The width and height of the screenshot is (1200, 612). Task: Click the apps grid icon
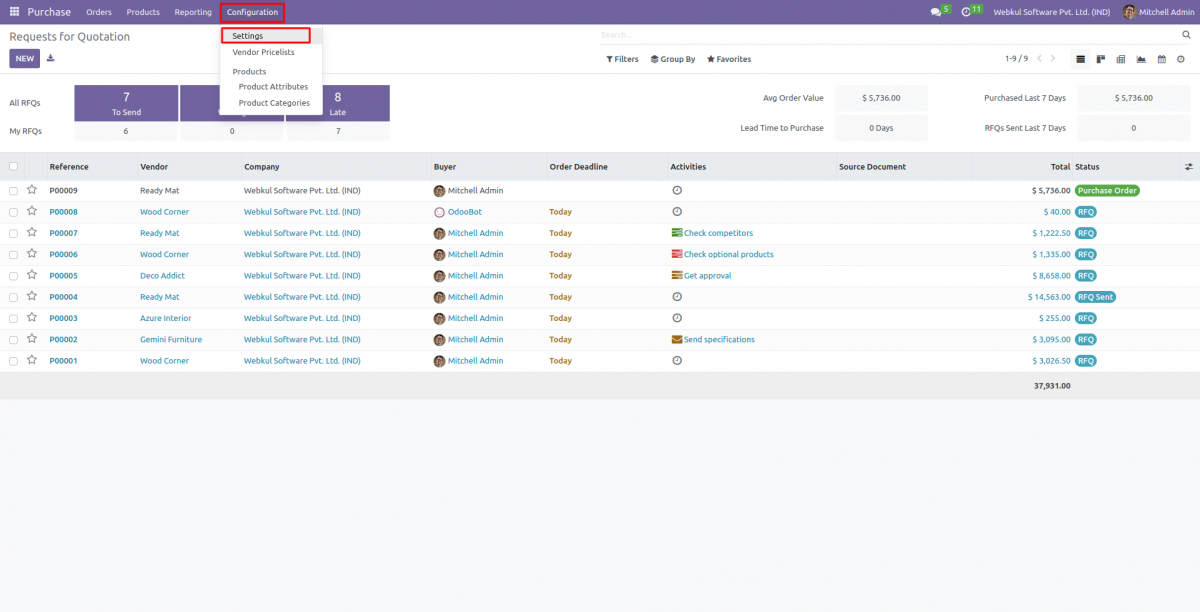tap(14, 11)
